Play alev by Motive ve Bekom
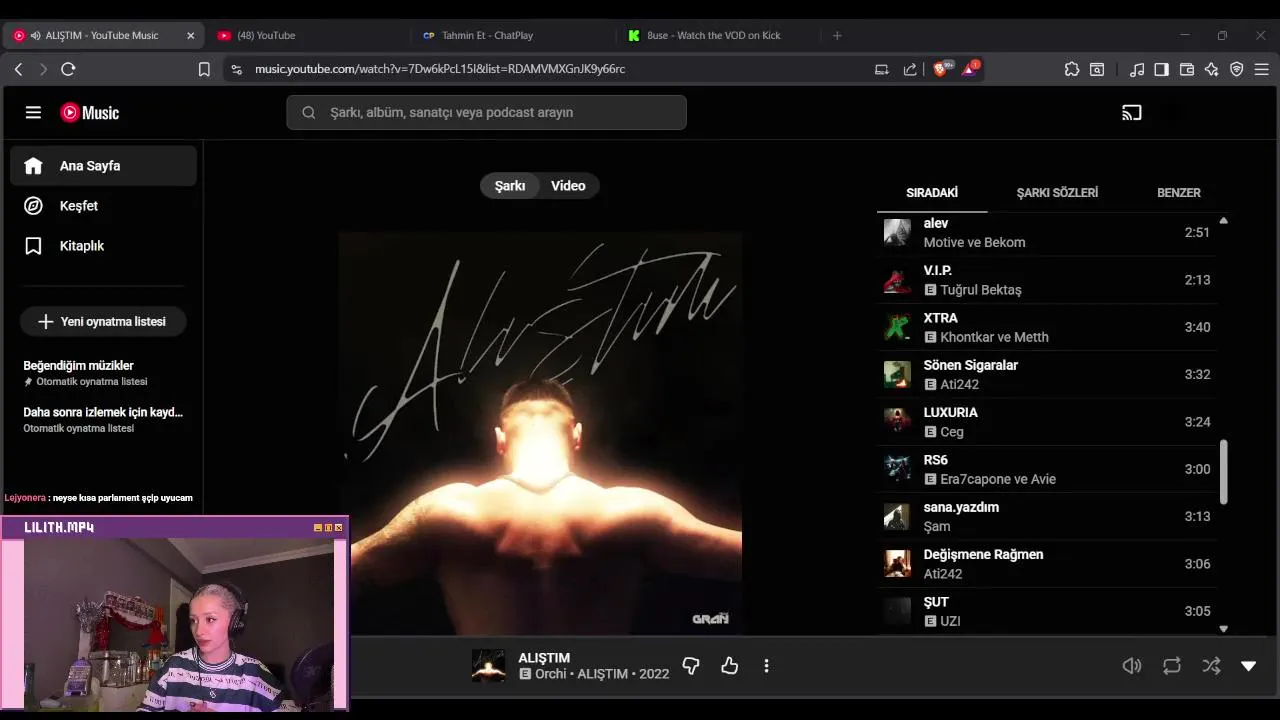 [x=1047, y=233]
